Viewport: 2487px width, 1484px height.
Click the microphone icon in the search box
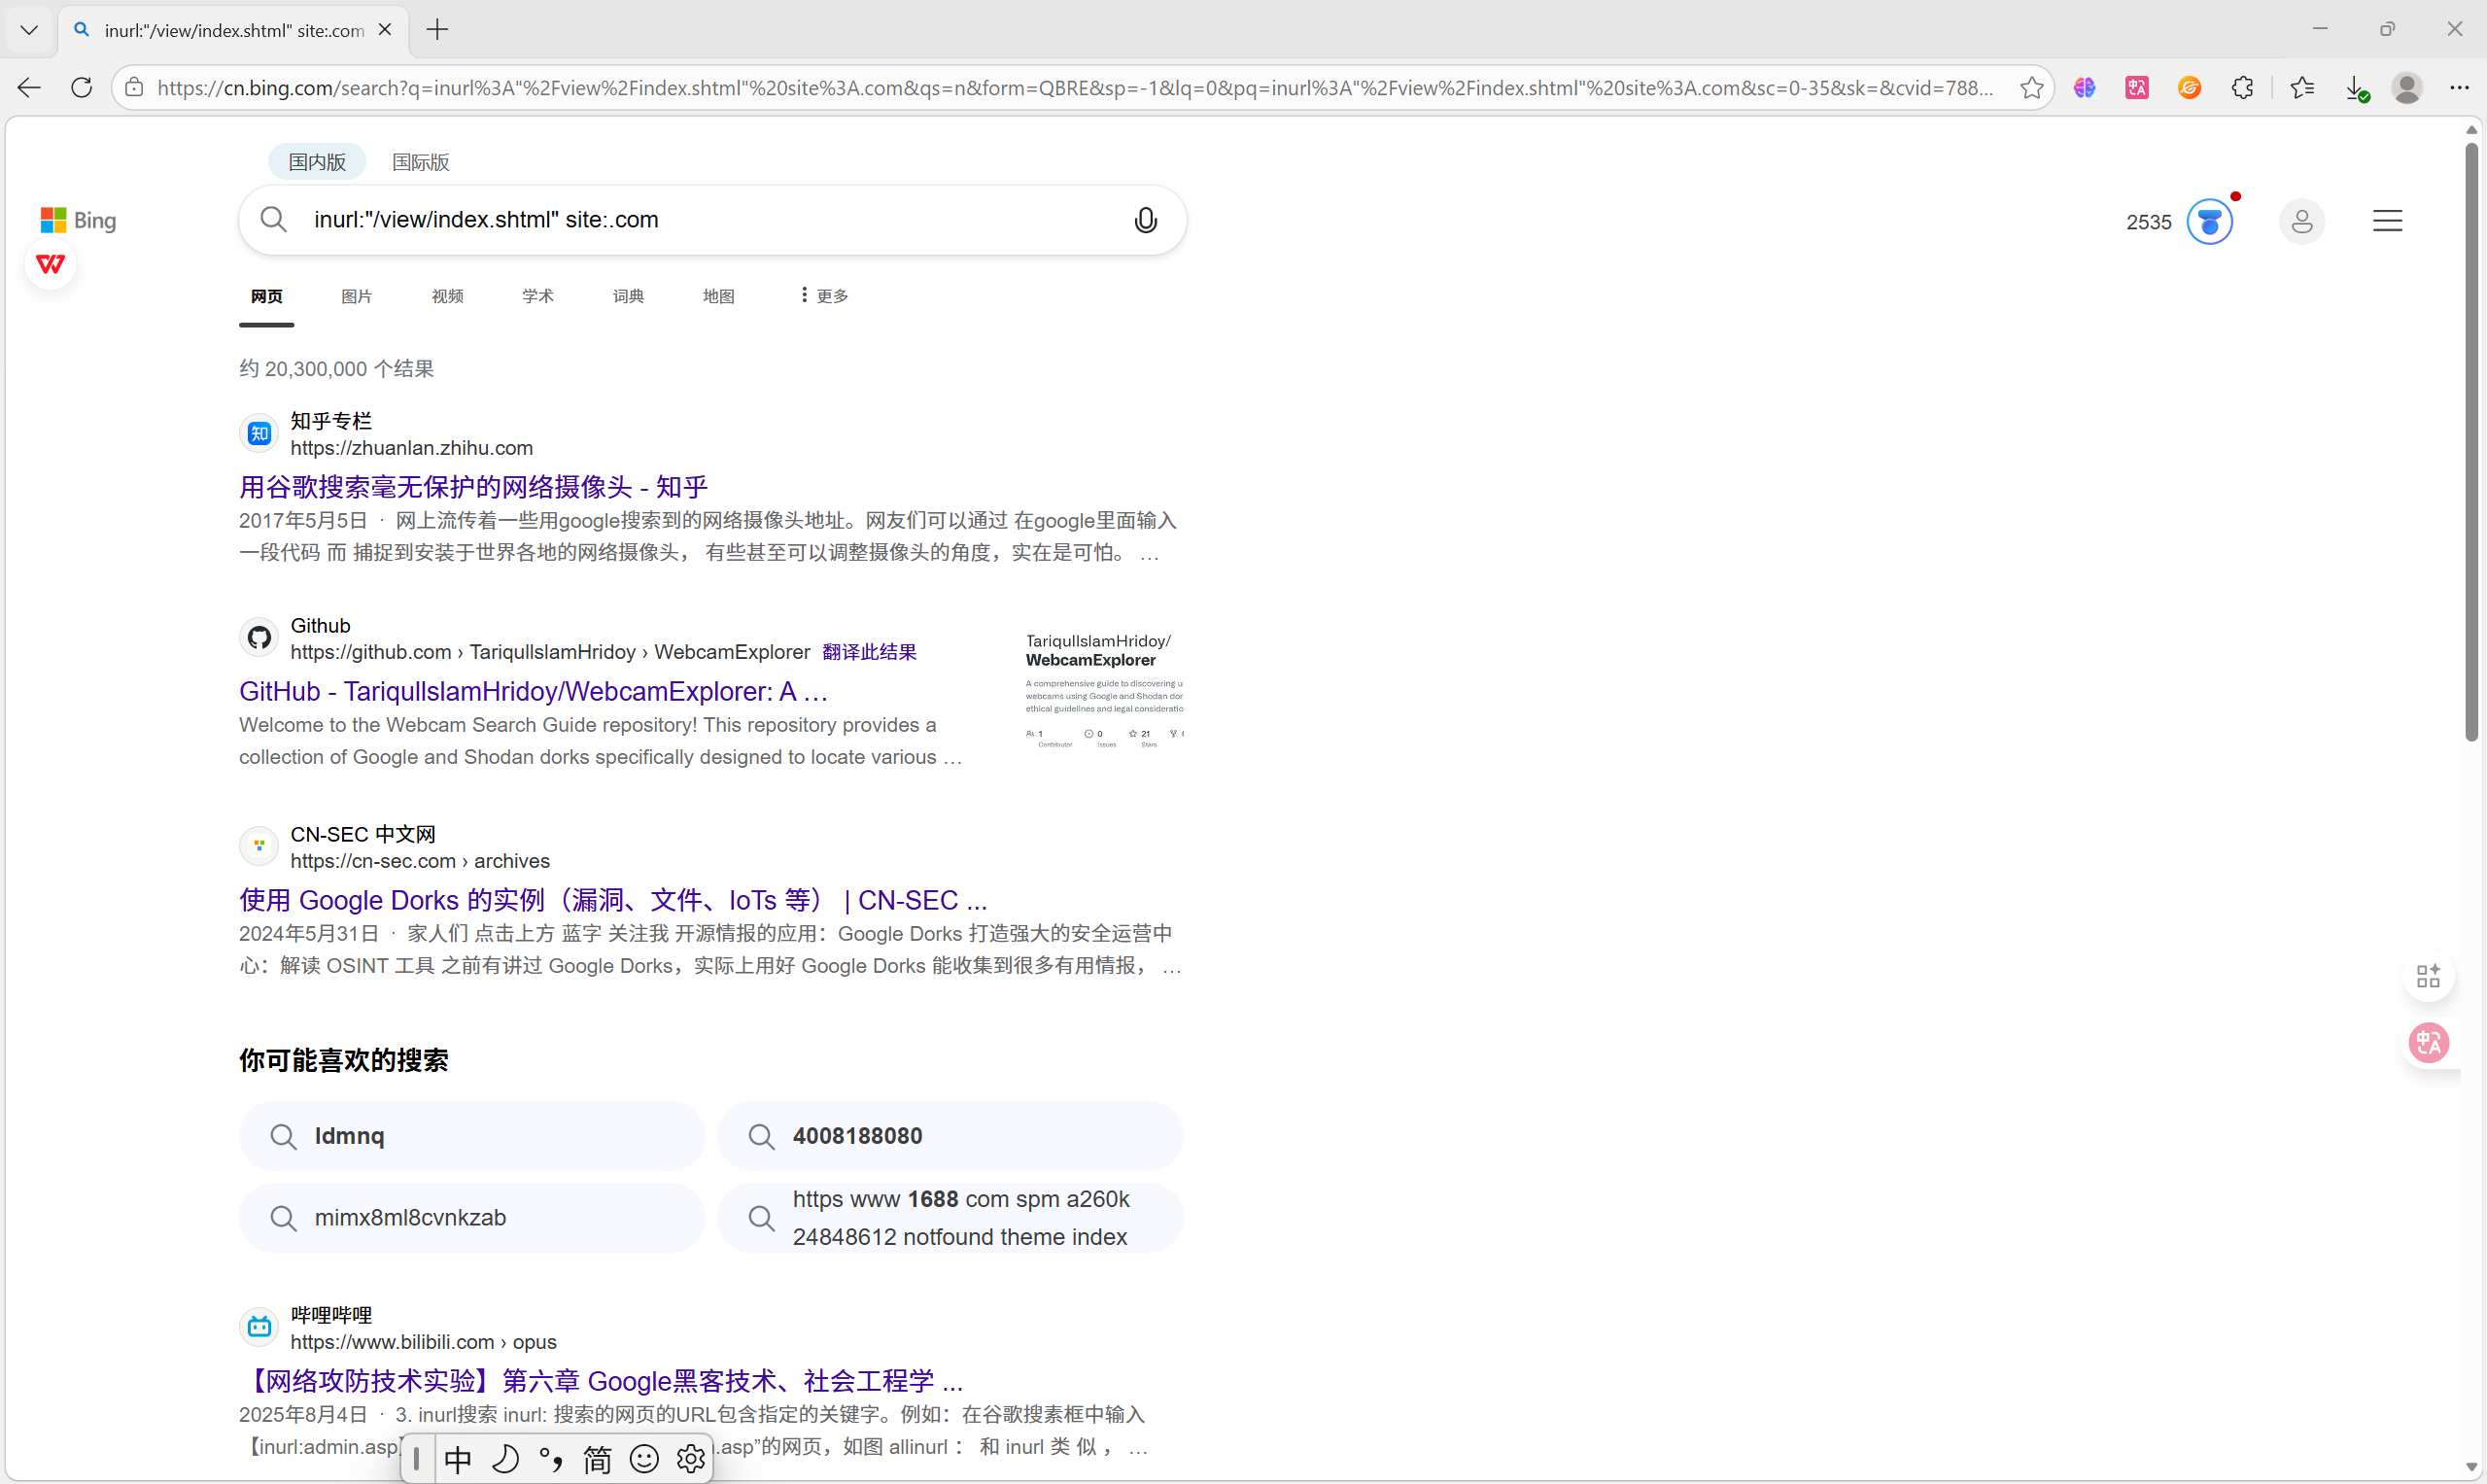pyautogui.click(x=1146, y=219)
